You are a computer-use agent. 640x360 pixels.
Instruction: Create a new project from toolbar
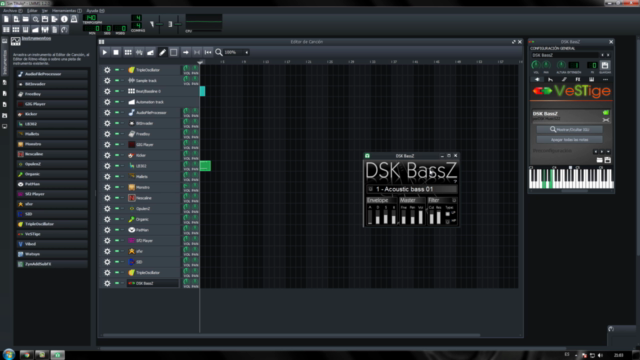click(6, 19)
